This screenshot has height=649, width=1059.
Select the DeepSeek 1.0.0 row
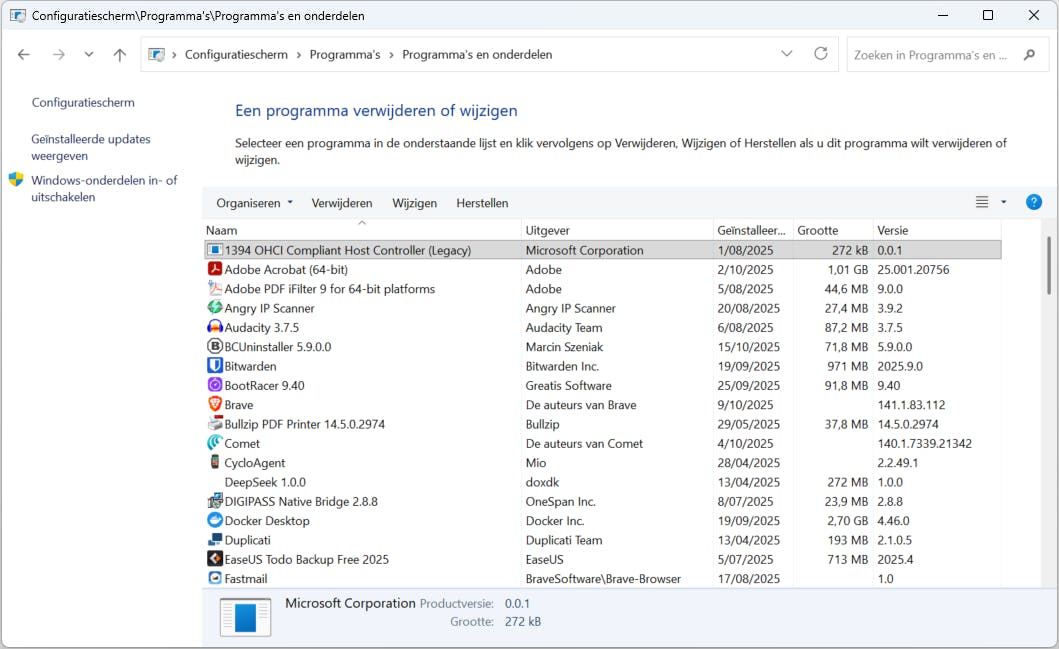602,482
